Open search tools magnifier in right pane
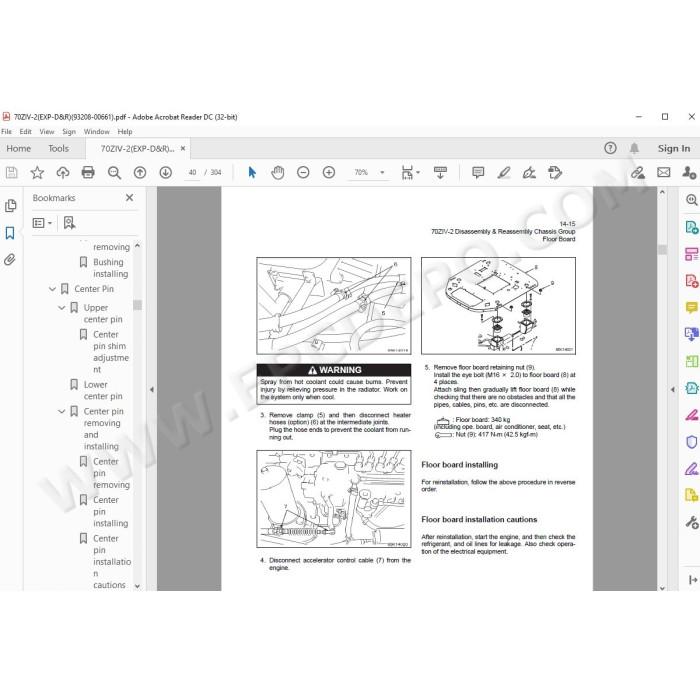 692,200
